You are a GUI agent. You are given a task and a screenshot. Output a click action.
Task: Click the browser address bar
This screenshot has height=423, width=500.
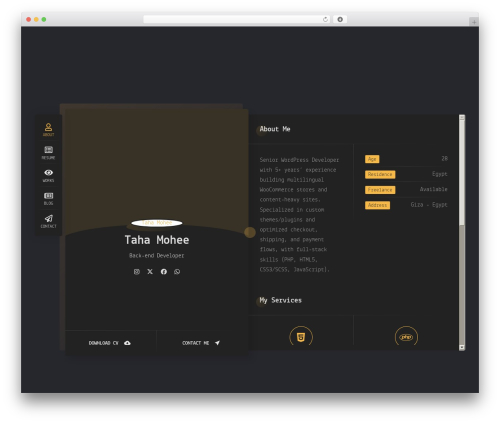pos(237,20)
